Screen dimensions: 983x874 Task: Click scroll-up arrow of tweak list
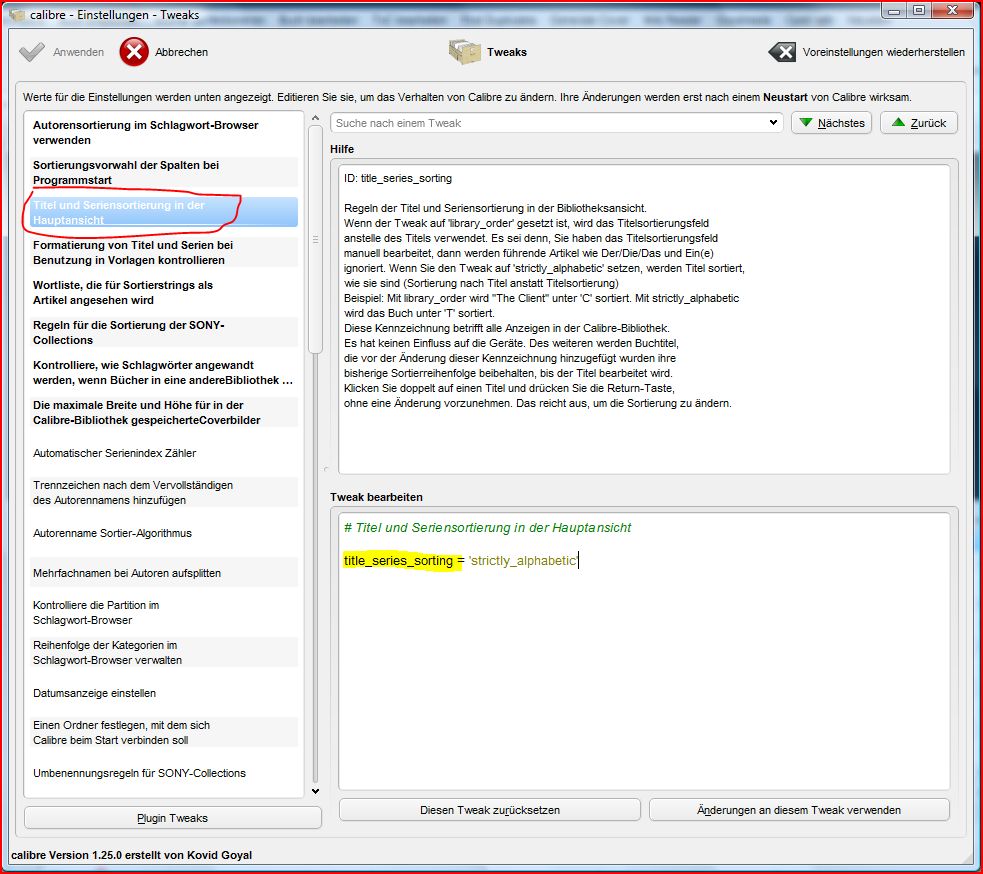pyautogui.click(x=315, y=118)
